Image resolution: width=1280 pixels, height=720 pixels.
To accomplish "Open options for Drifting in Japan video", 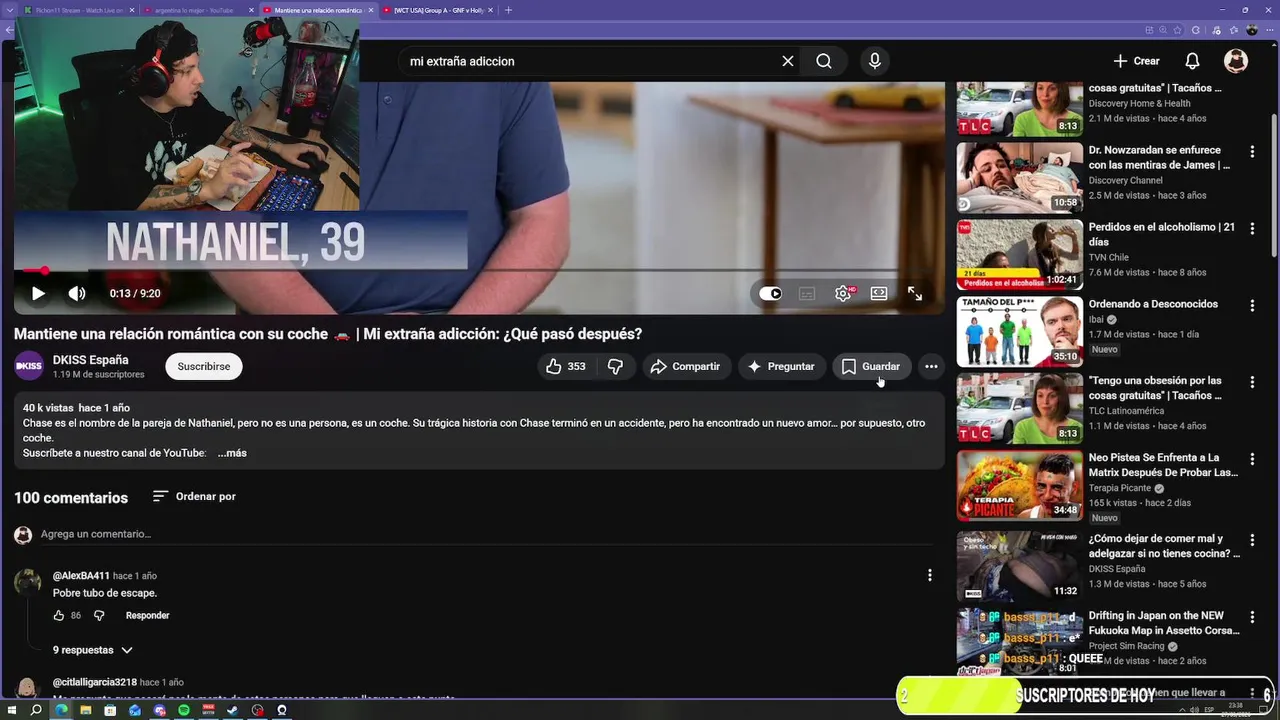I will [1252, 618].
